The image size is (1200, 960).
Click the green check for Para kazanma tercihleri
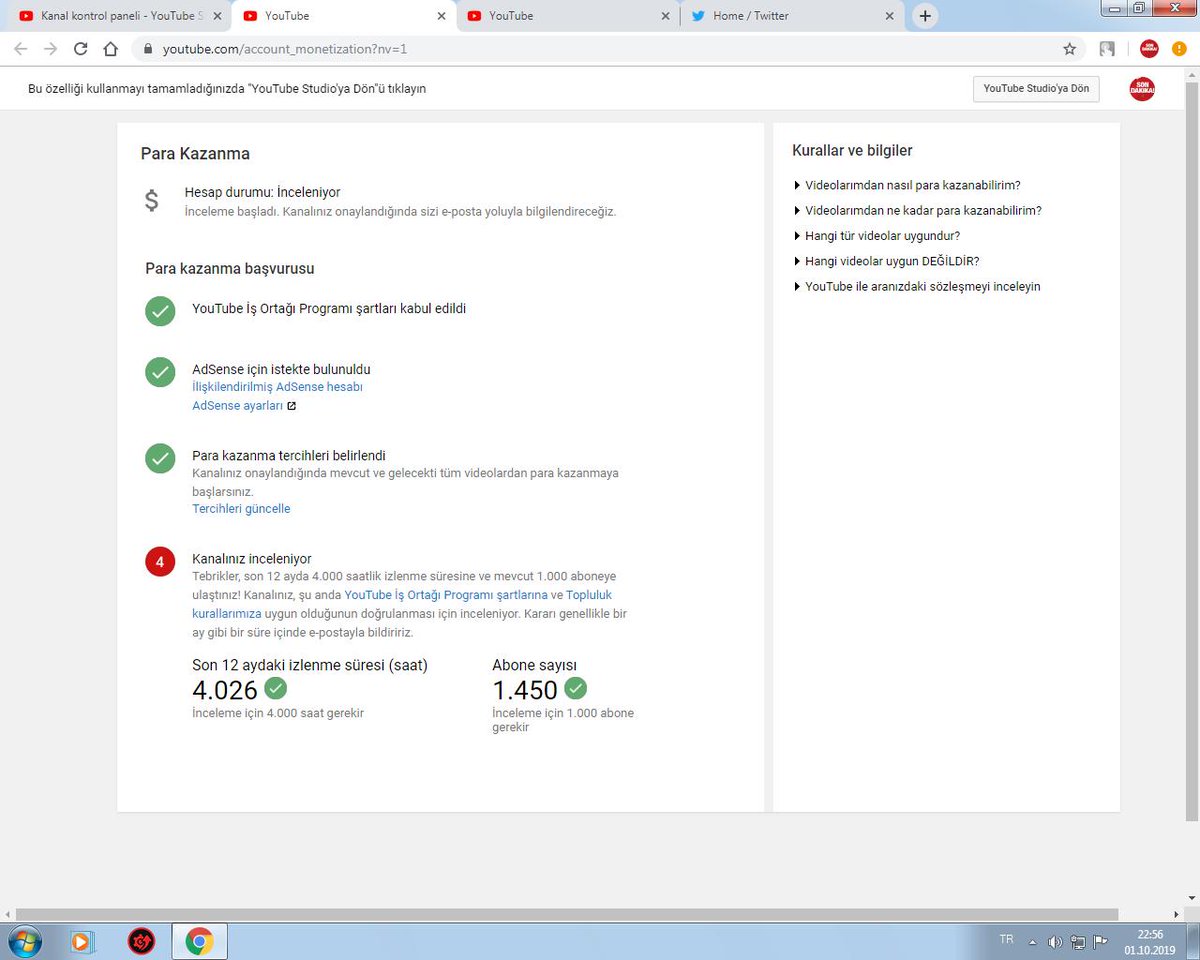160,459
